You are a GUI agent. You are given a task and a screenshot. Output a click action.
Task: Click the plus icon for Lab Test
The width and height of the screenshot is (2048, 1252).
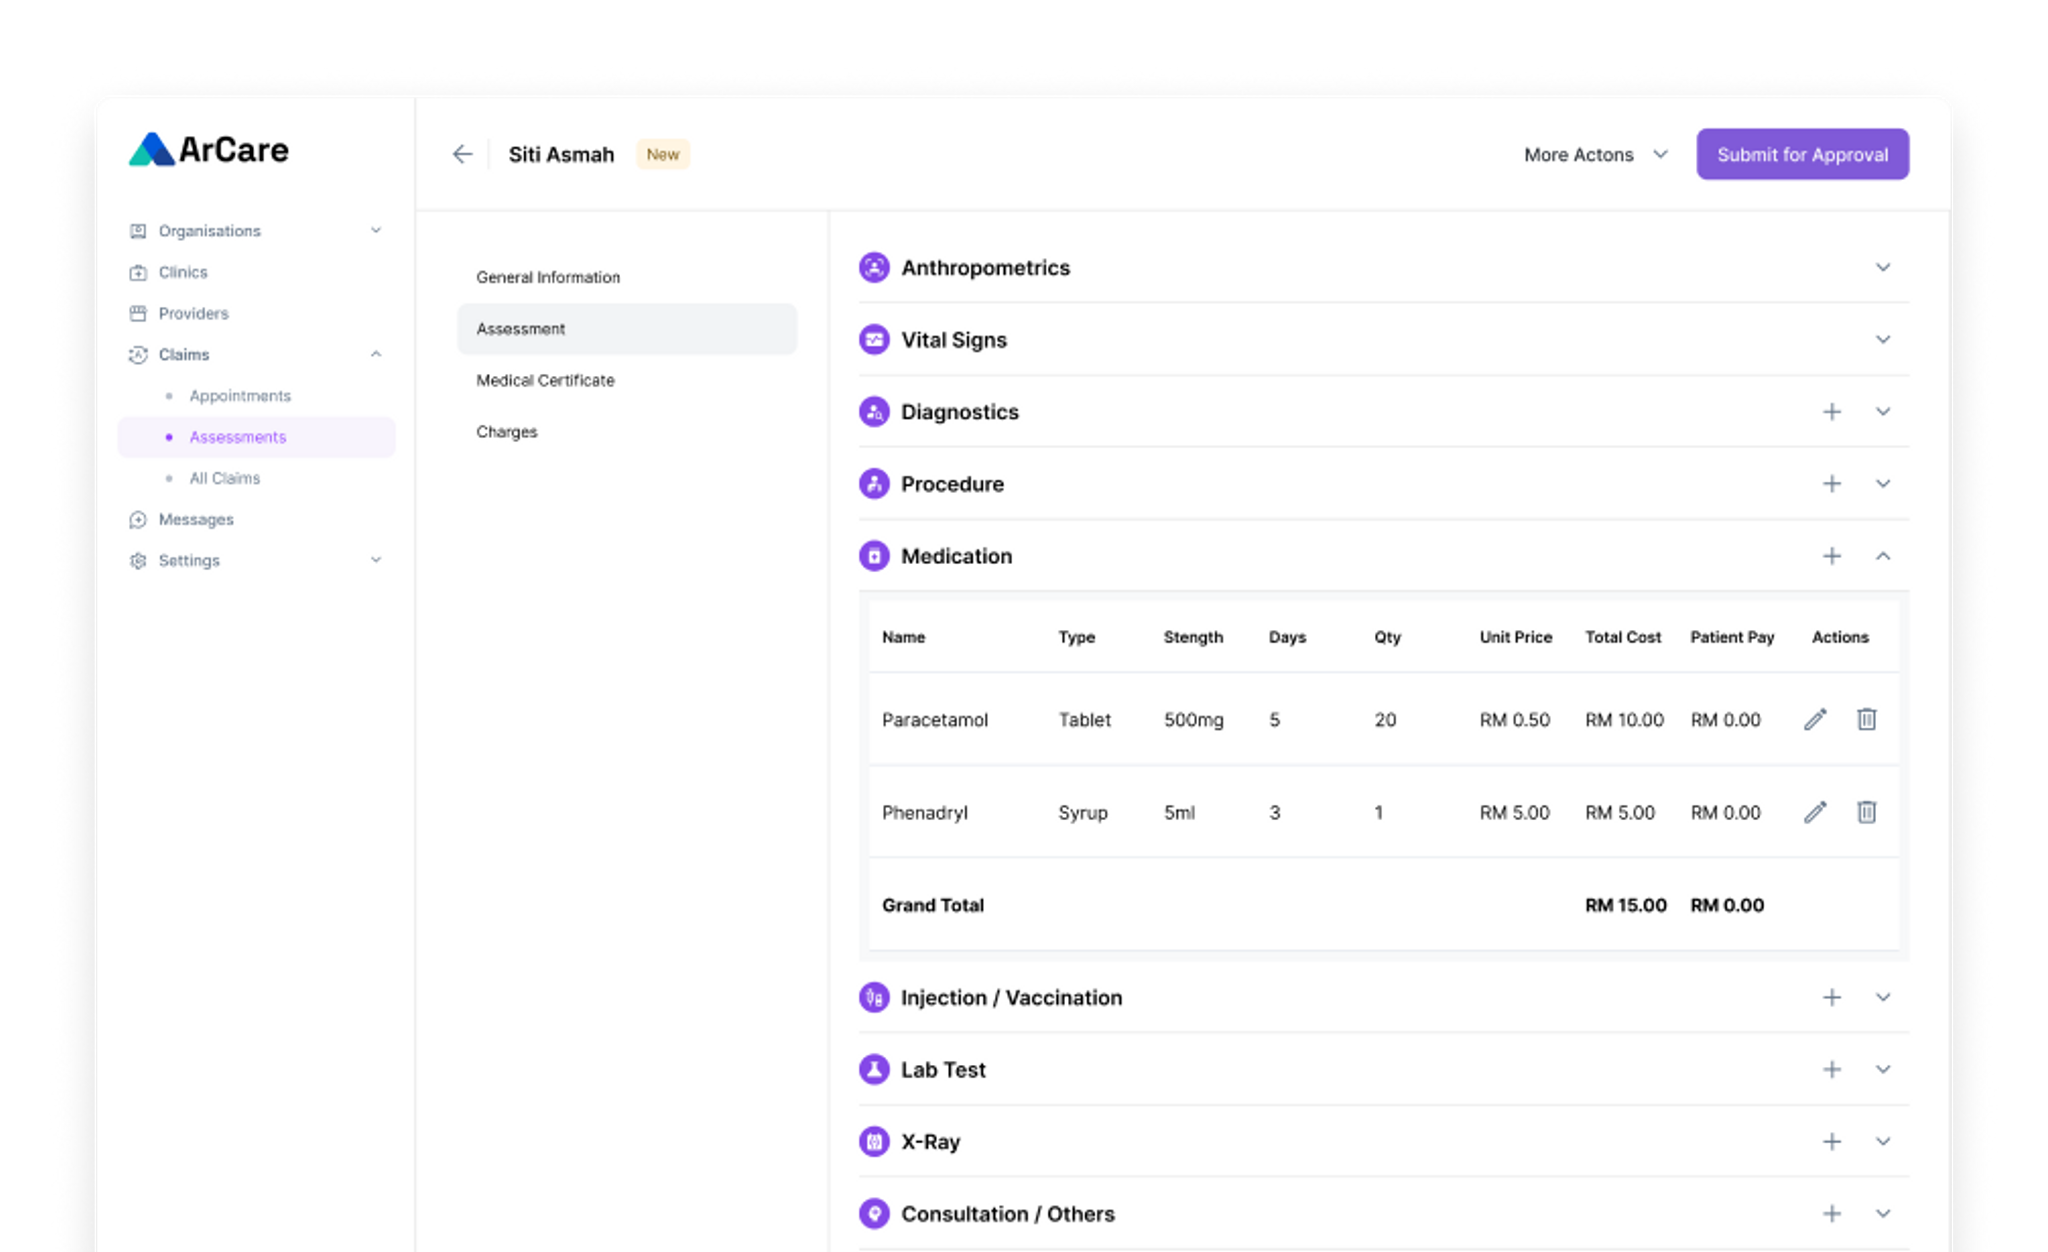(1831, 1070)
